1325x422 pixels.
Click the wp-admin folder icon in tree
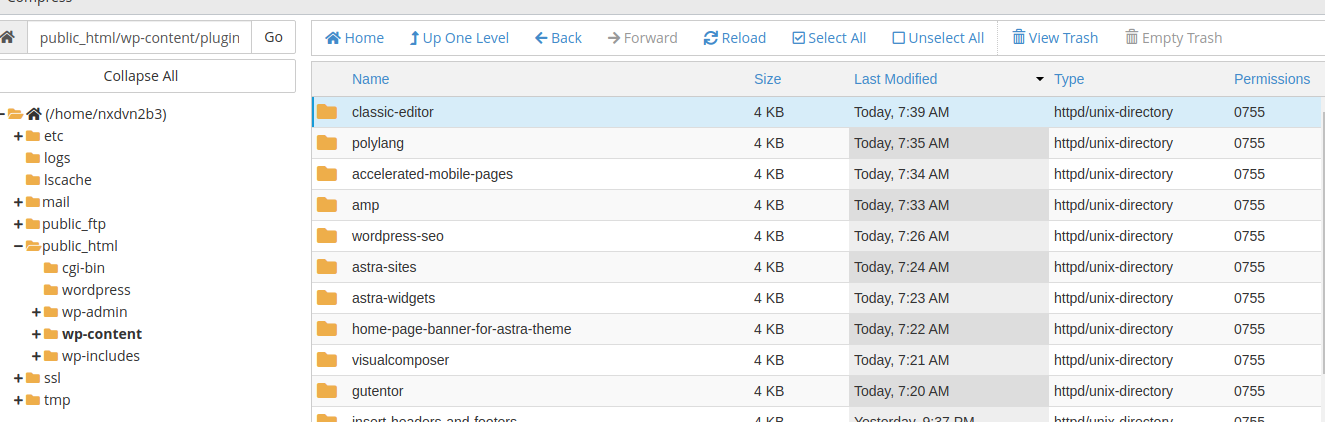[51, 312]
